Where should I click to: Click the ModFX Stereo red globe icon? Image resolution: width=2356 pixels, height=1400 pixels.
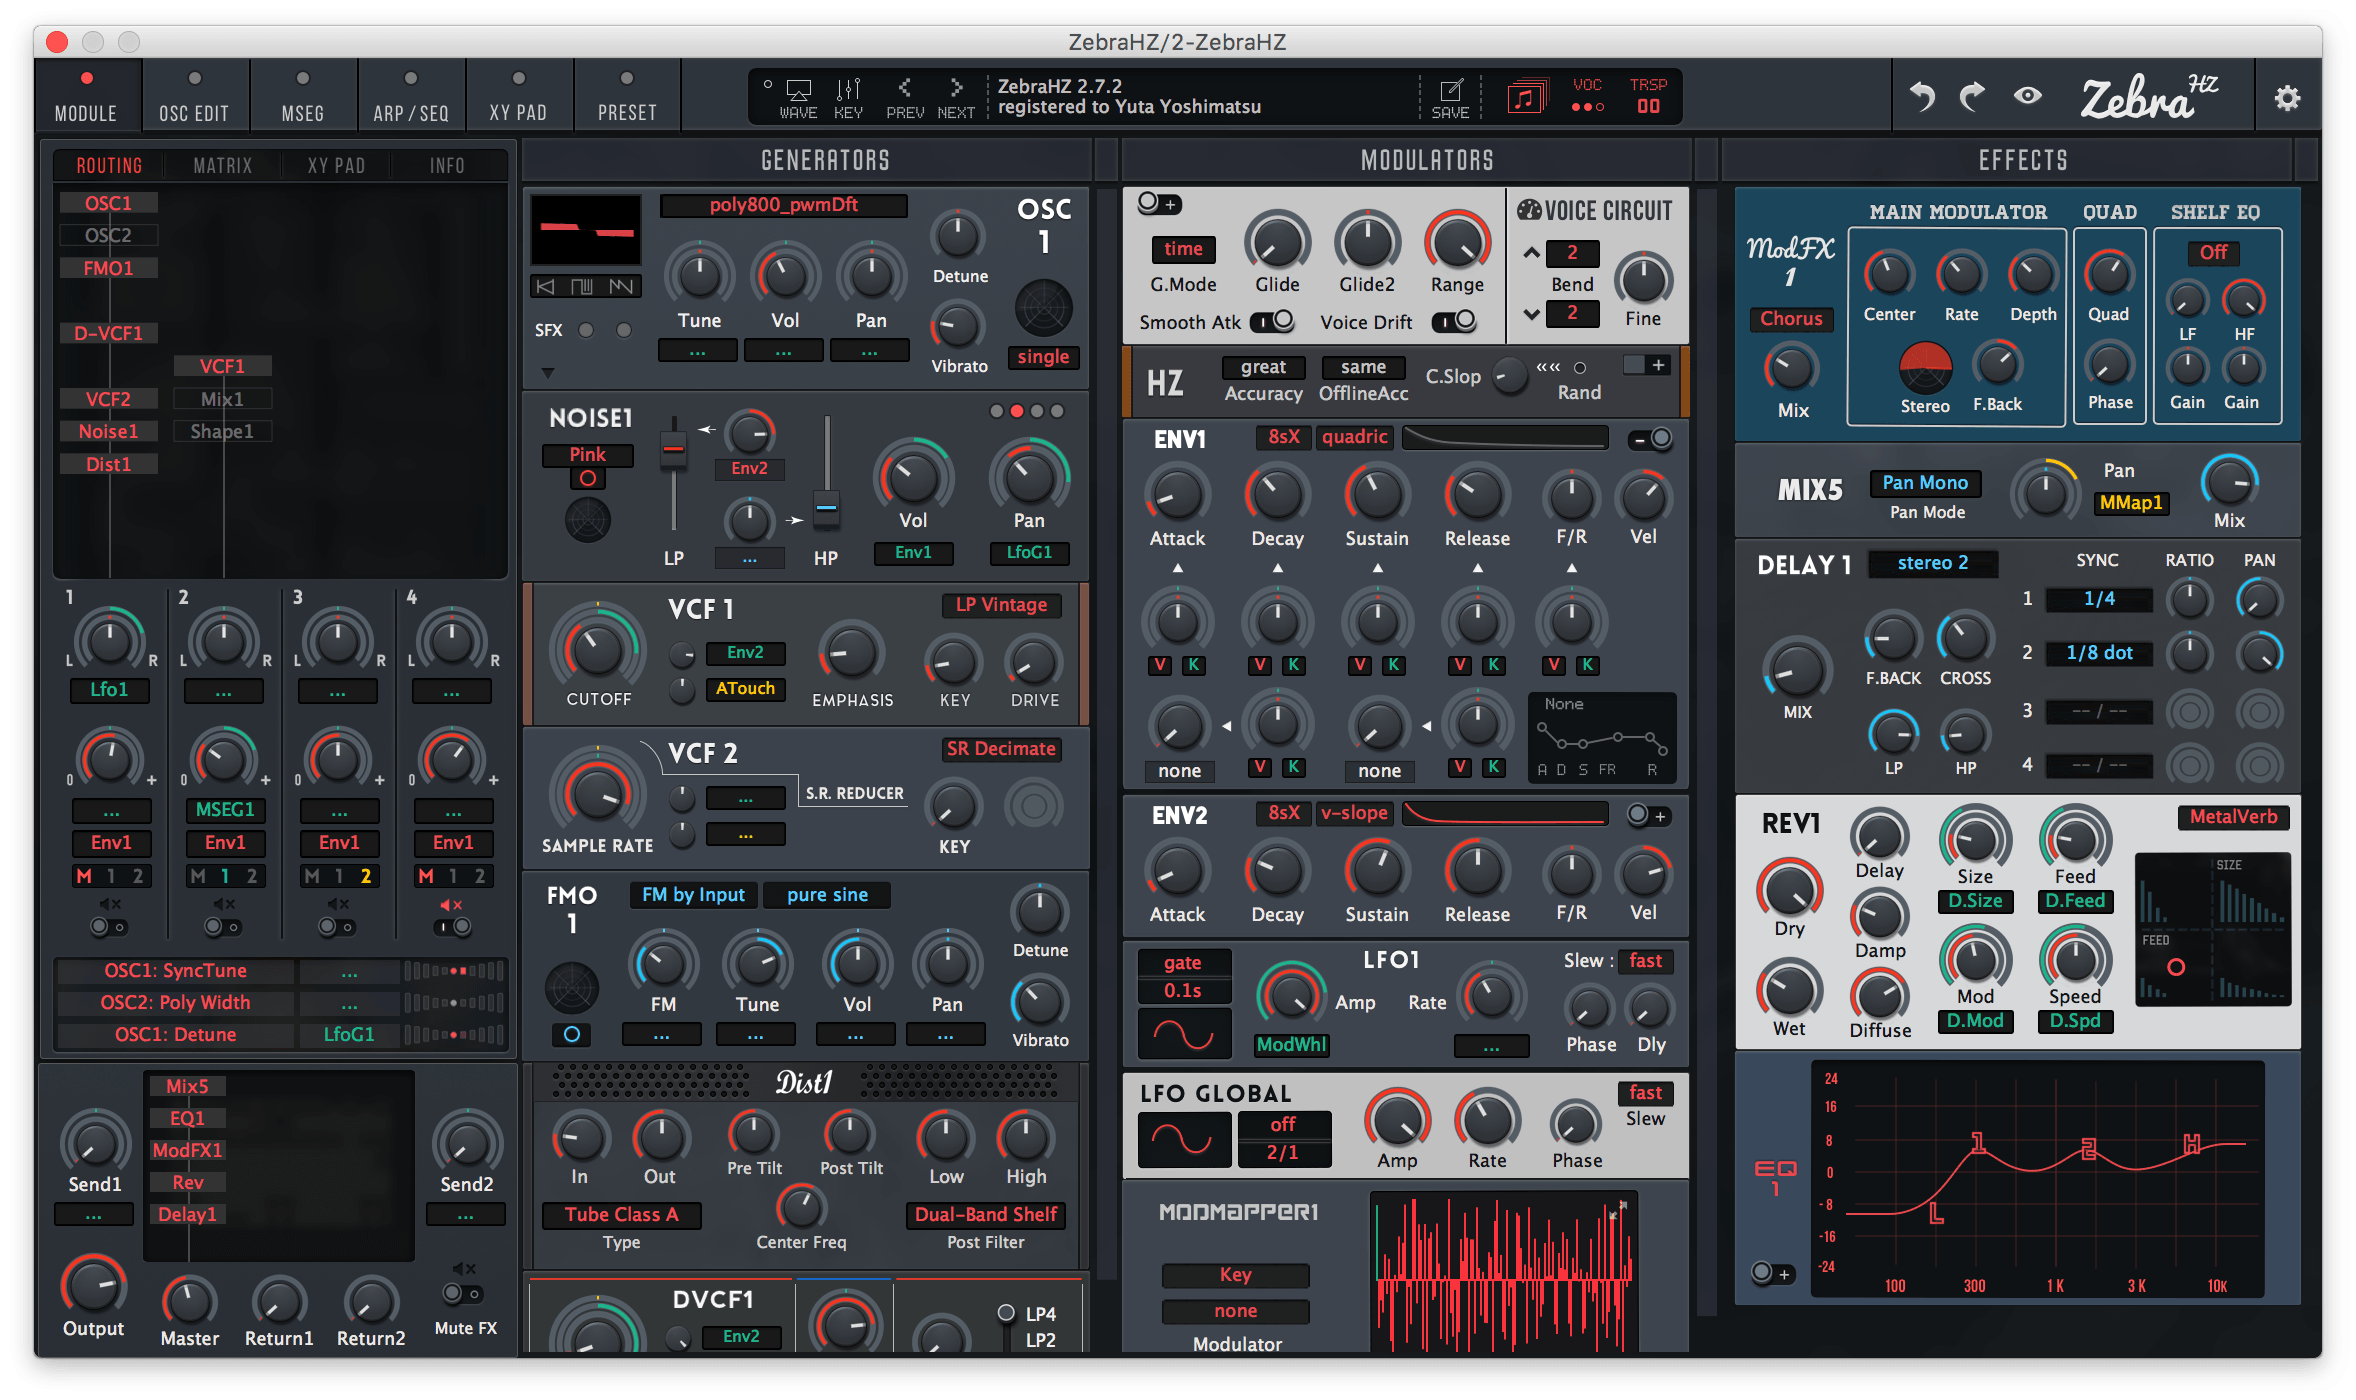[x=1925, y=369]
